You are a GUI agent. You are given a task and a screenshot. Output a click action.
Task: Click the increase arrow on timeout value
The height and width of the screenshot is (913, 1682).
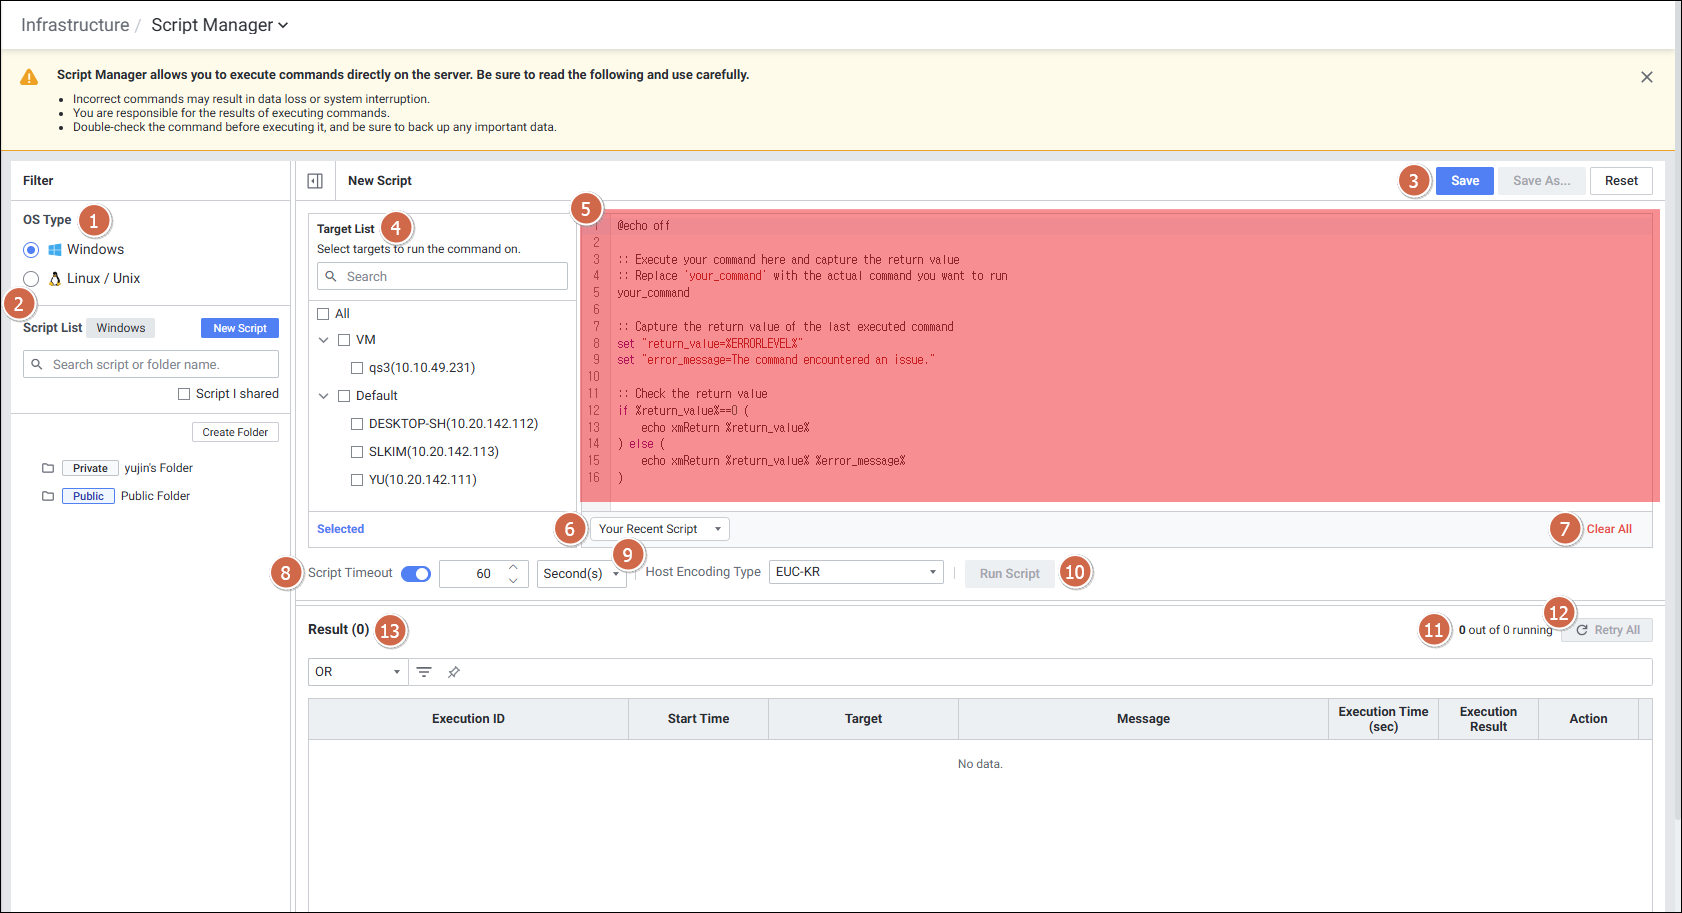click(513, 567)
